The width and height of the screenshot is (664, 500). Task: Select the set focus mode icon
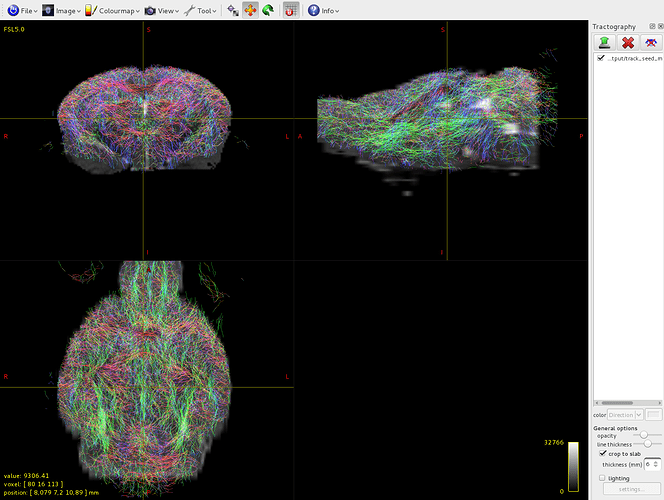tap(232, 11)
